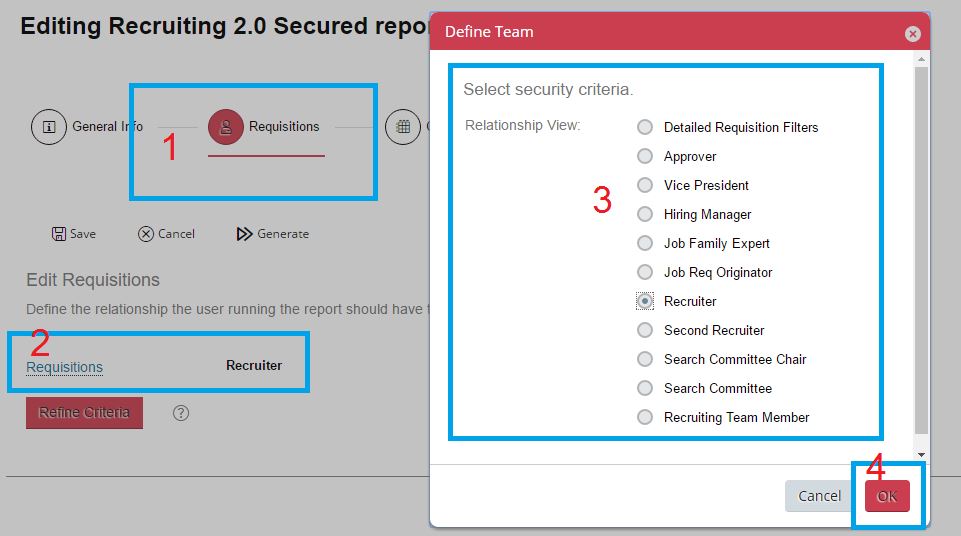Select the Requisitions step circle icon
This screenshot has width=961, height=536.
tap(226, 127)
